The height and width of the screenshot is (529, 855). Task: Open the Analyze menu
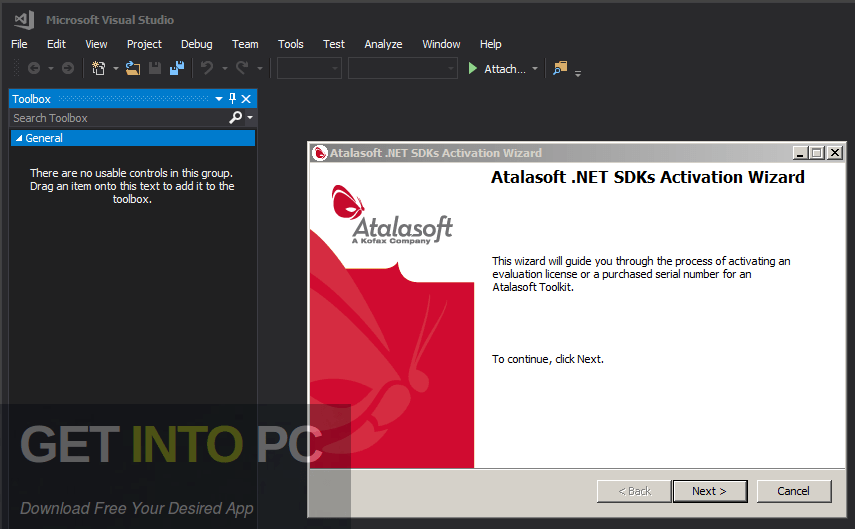click(383, 44)
